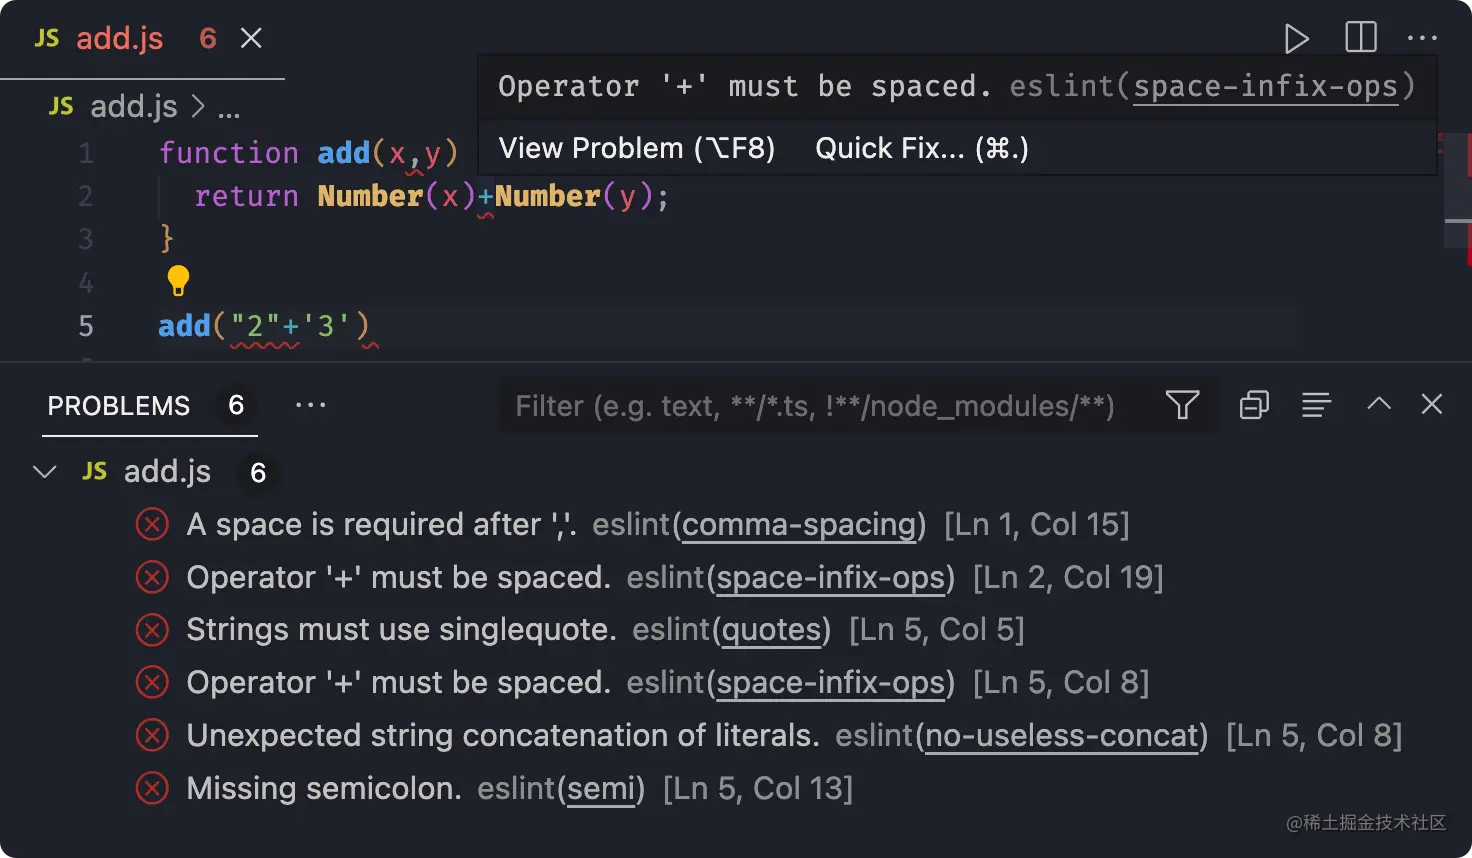Screen dimensions: 1472x858
Task: Open the panel's additional views ellipsis
Action: click(x=310, y=405)
